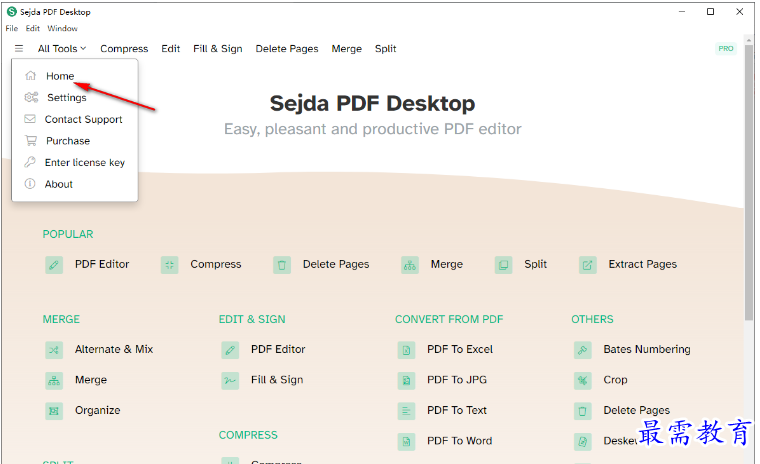This screenshot has width=760, height=464.
Task: Expand the All Tools dropdown
Action: [x=62, y=48]
